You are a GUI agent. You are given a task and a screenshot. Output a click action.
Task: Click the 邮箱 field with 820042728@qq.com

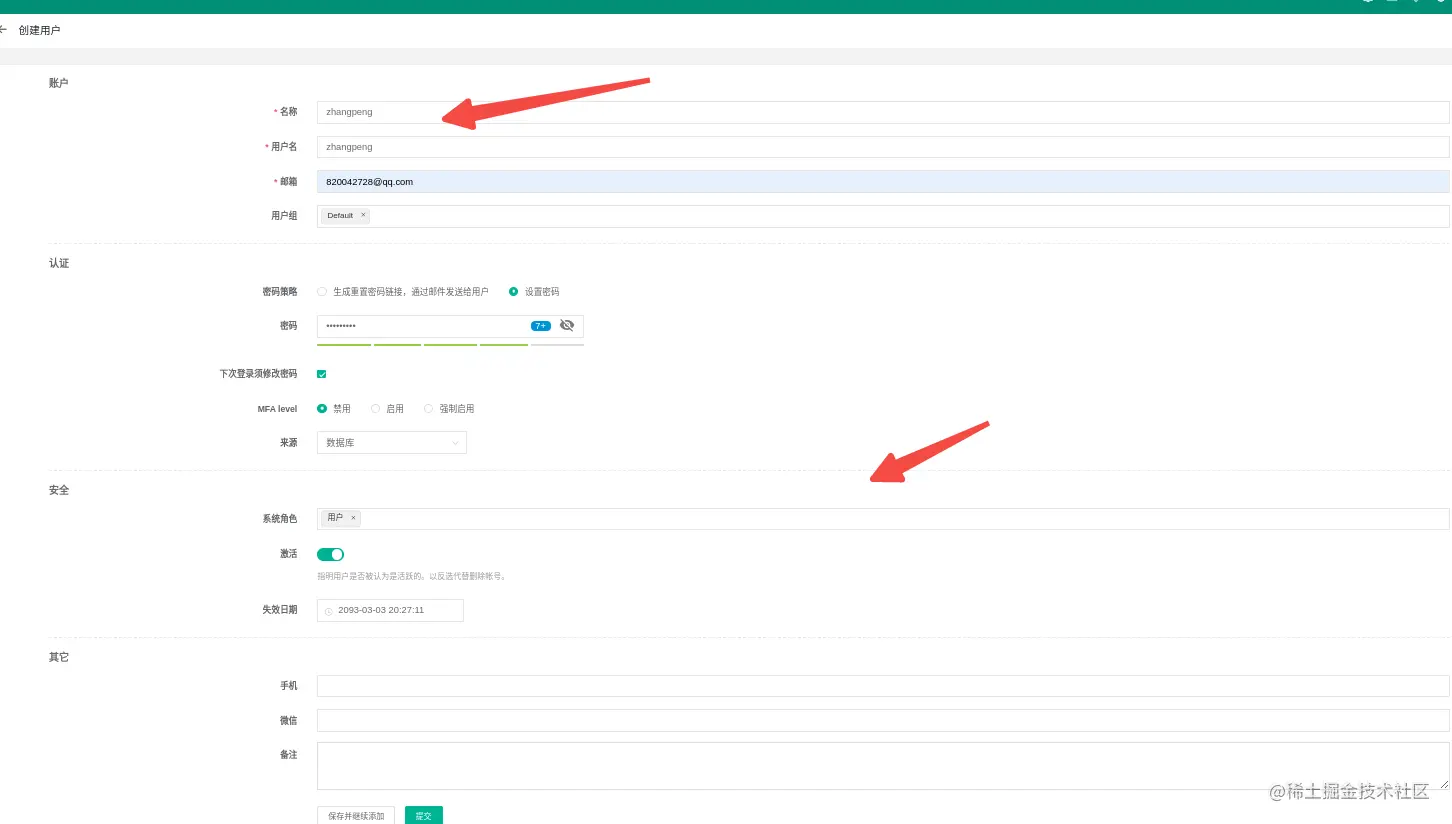[x=883, y=182]
